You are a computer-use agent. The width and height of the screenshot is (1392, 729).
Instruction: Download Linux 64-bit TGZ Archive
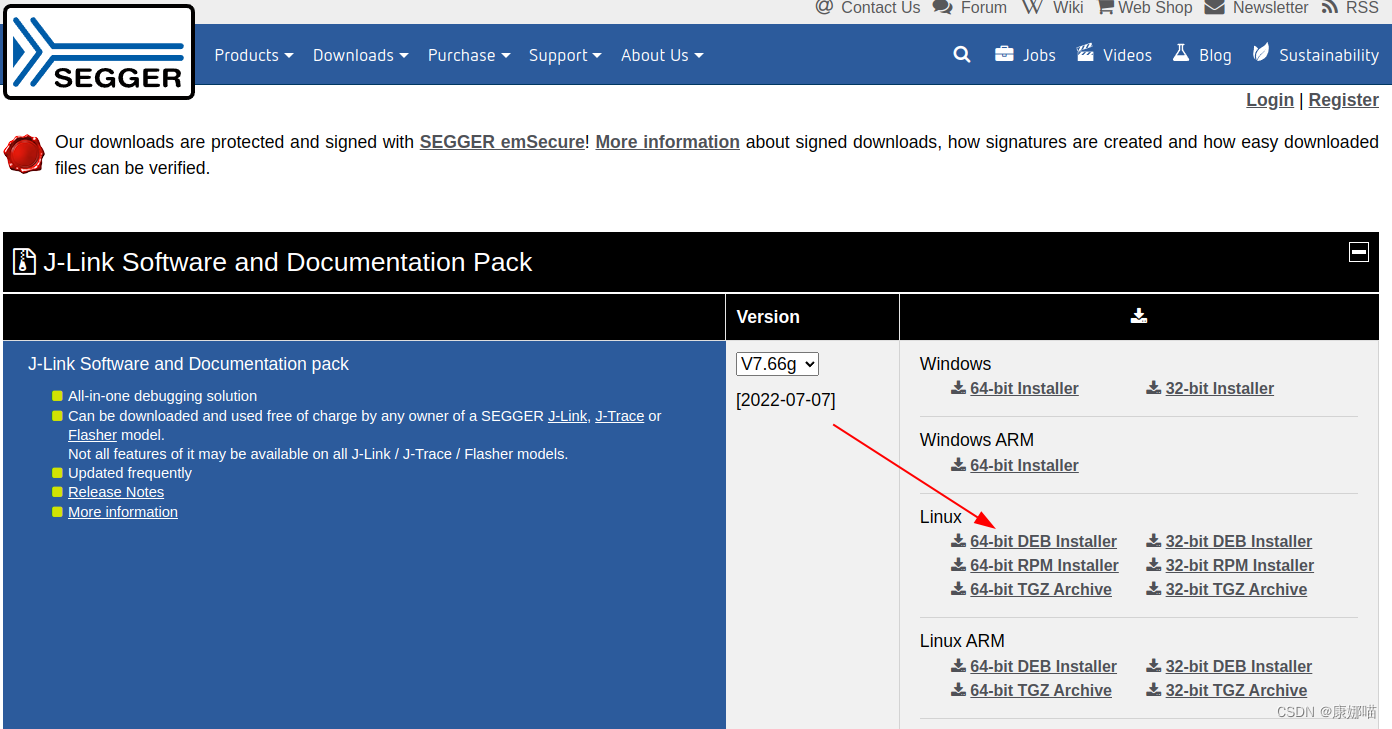[x=1041, y=589]
